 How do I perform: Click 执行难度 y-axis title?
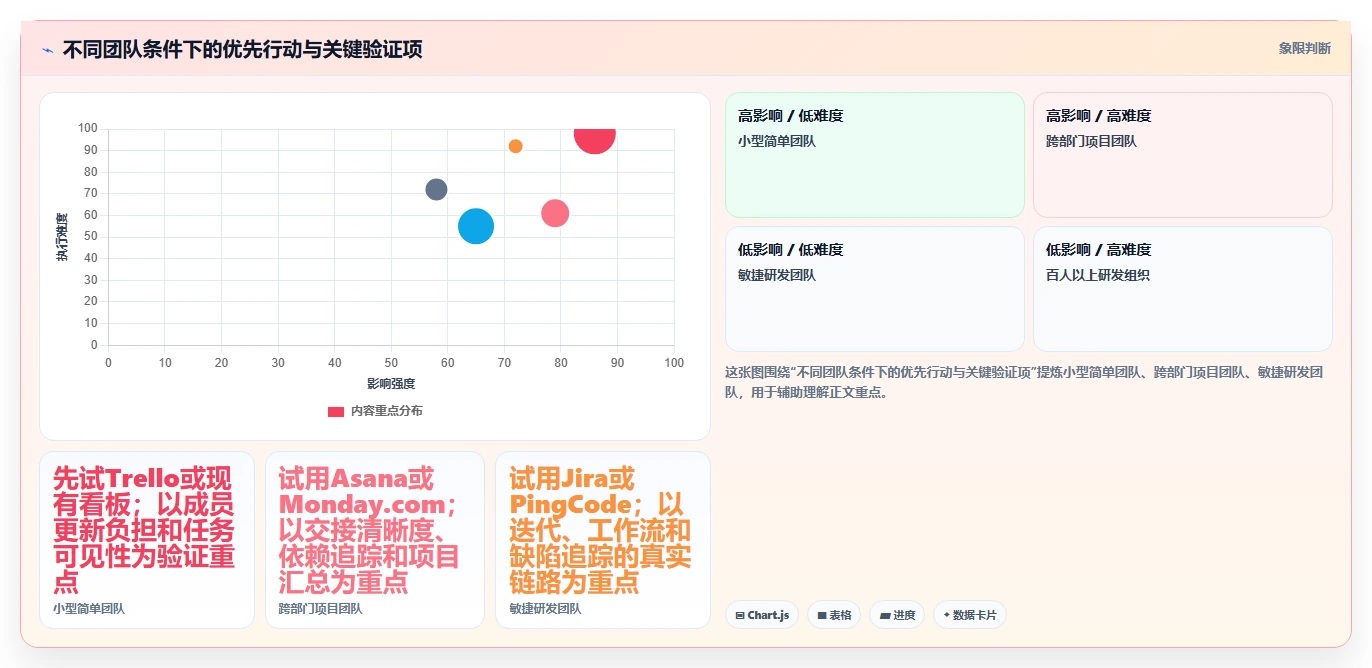tap(62, 237)
